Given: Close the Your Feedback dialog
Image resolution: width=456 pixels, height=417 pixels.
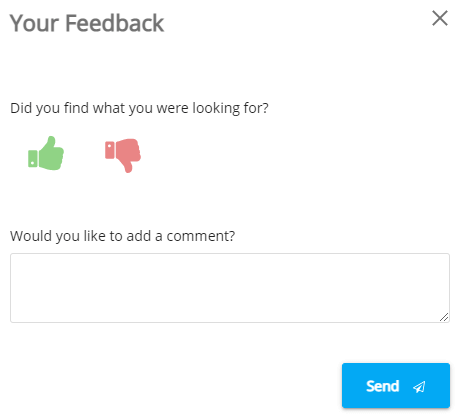Looking at the screenshot, I should click(x=440, y=18).
